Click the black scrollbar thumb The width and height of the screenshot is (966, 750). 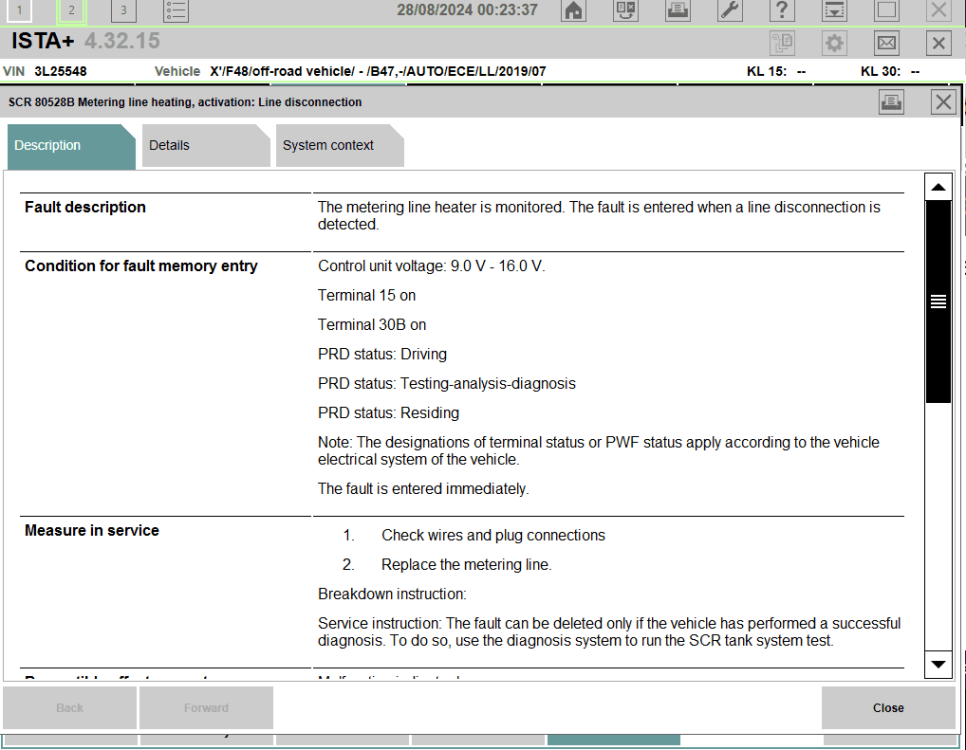click(938, 302)
